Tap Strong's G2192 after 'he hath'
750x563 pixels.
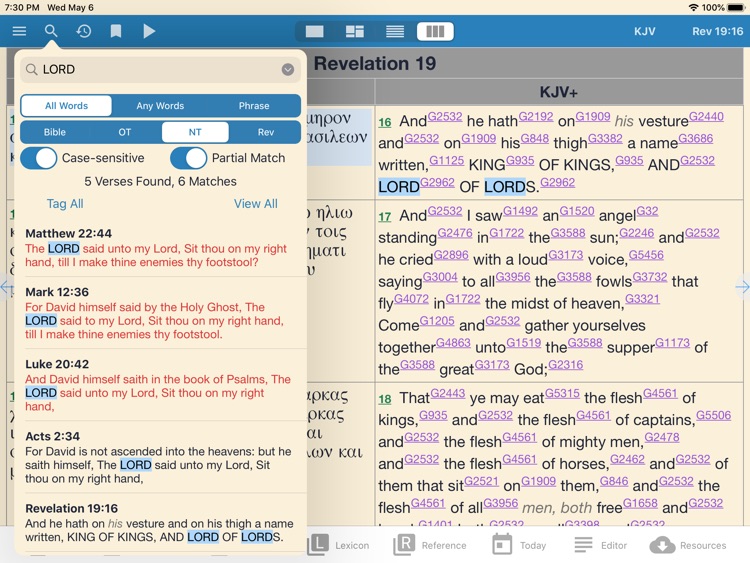pyautogui.click(x=536, y=117)
